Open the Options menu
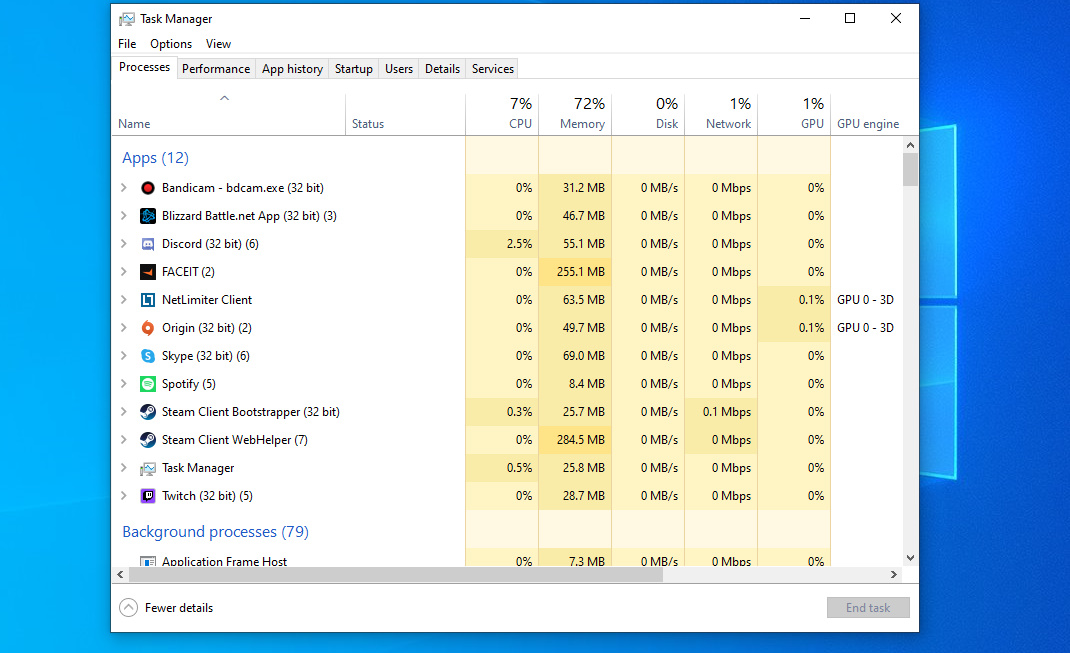The height and width of the screenshot is (653, 1070). click(x=171, y=44)
